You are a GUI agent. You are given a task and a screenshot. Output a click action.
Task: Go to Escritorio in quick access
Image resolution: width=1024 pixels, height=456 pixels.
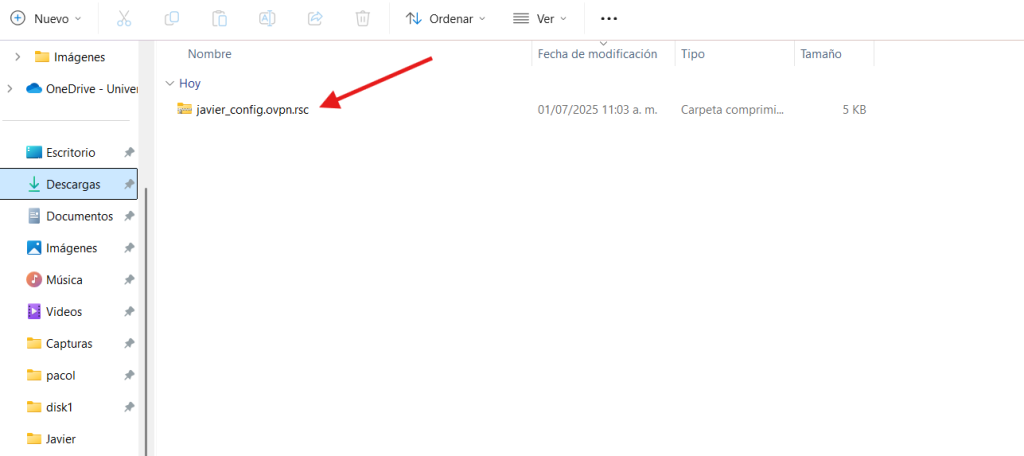[x=61, y=152]
